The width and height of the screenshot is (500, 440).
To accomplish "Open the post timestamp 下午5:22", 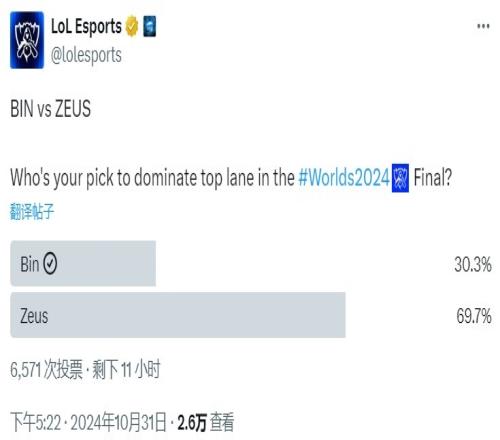I will [x=36, y=423].
